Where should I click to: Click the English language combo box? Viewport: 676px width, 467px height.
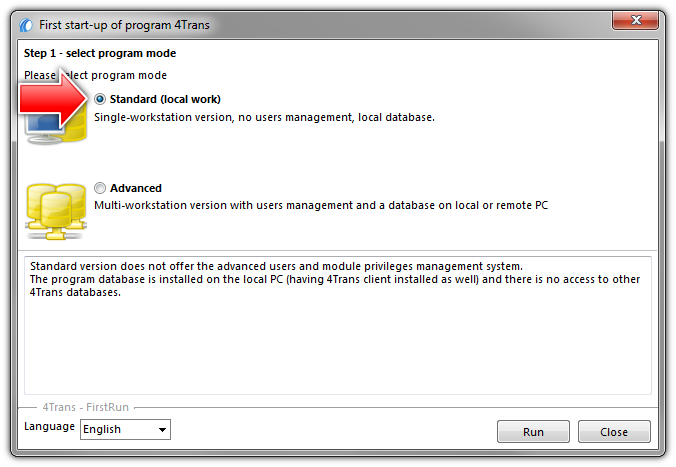[125, 429]
